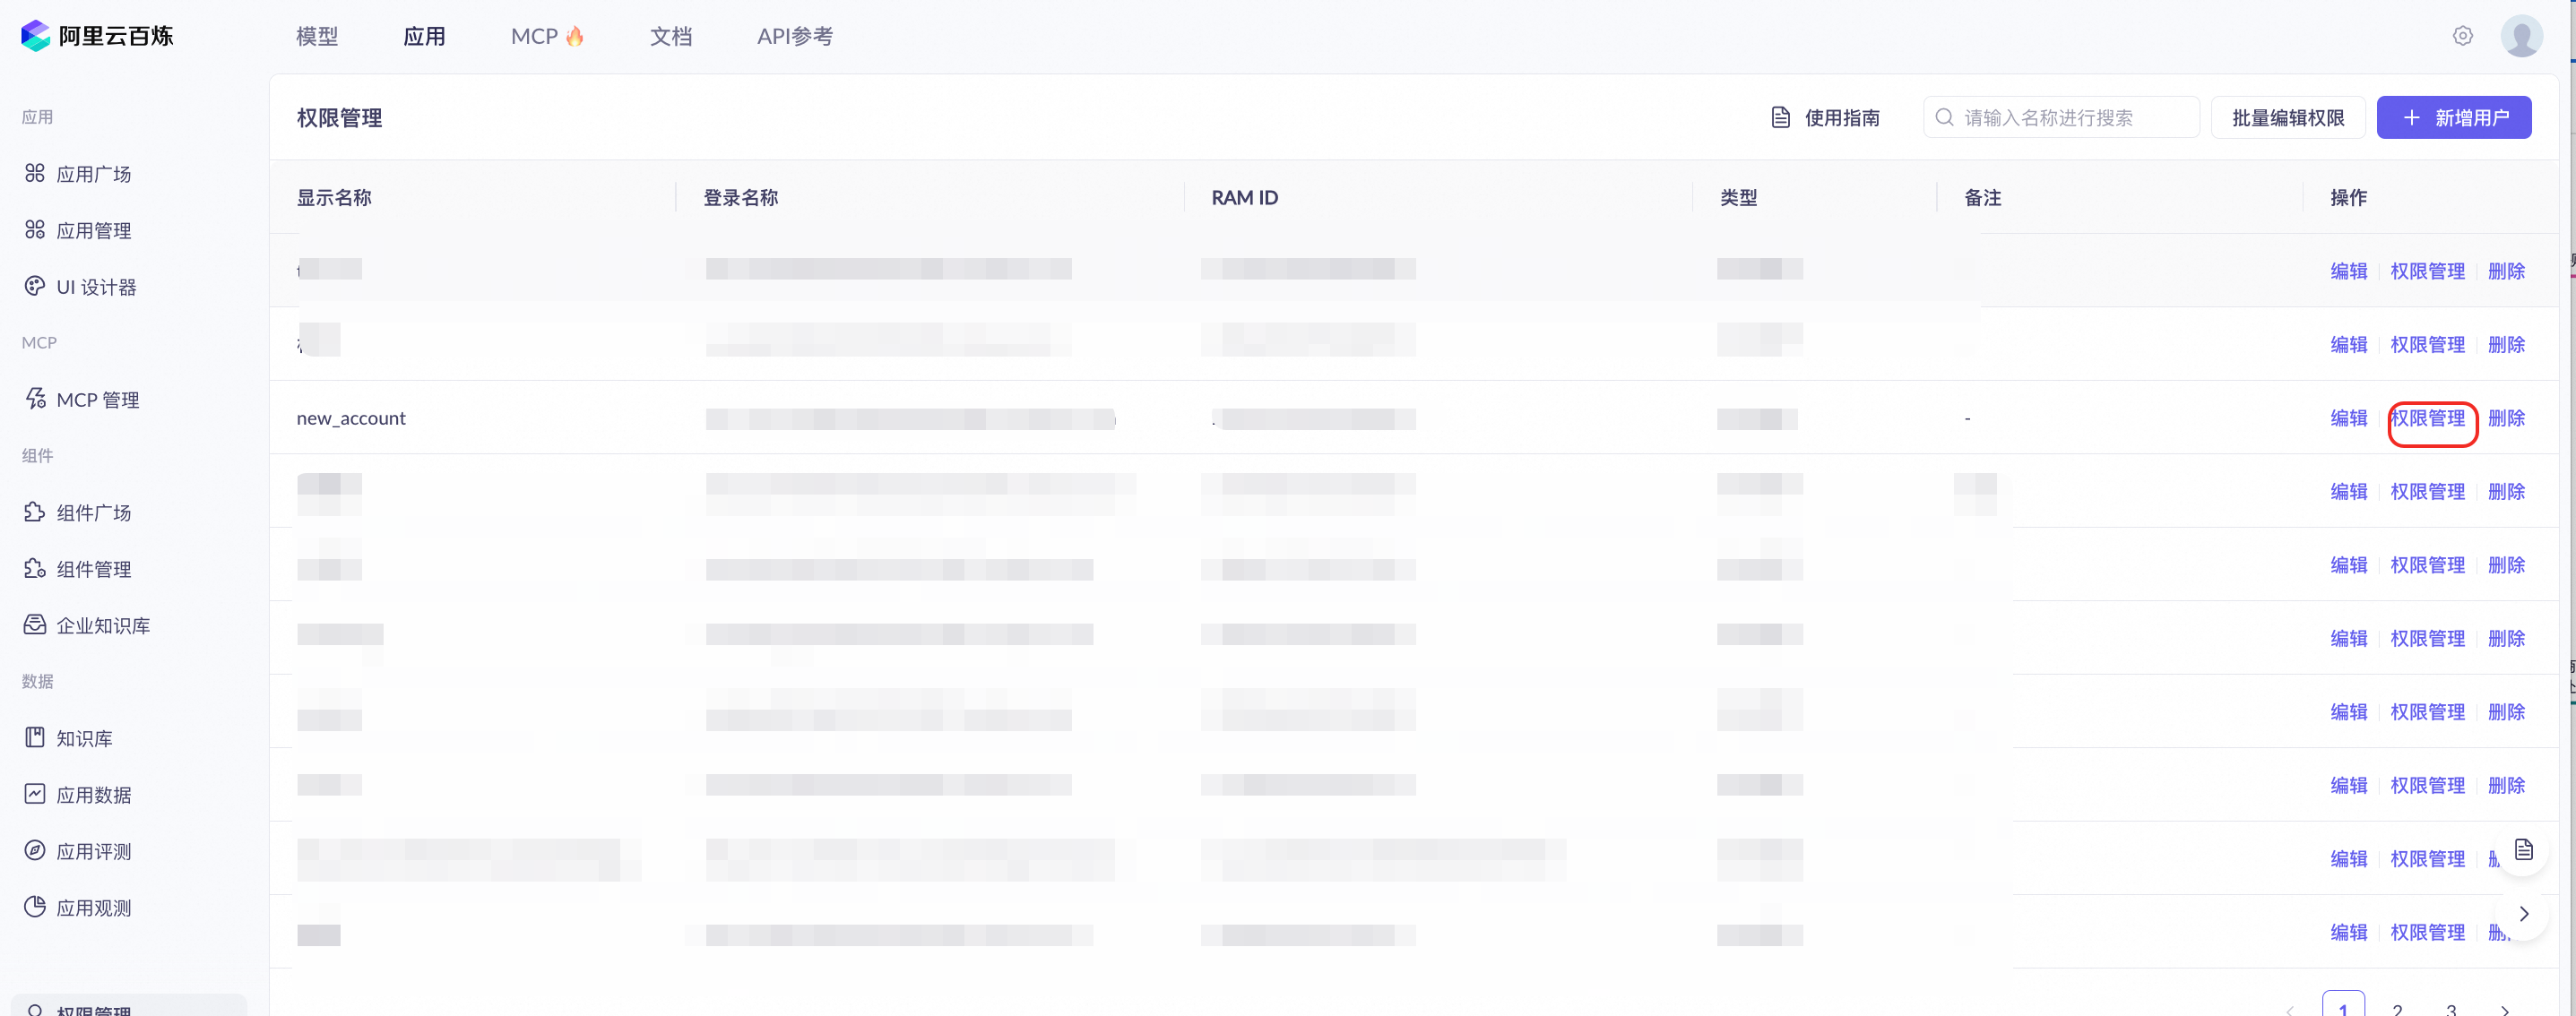Click the 备注 column header
The image size is (2576, 1016).
click(1983, 198)
